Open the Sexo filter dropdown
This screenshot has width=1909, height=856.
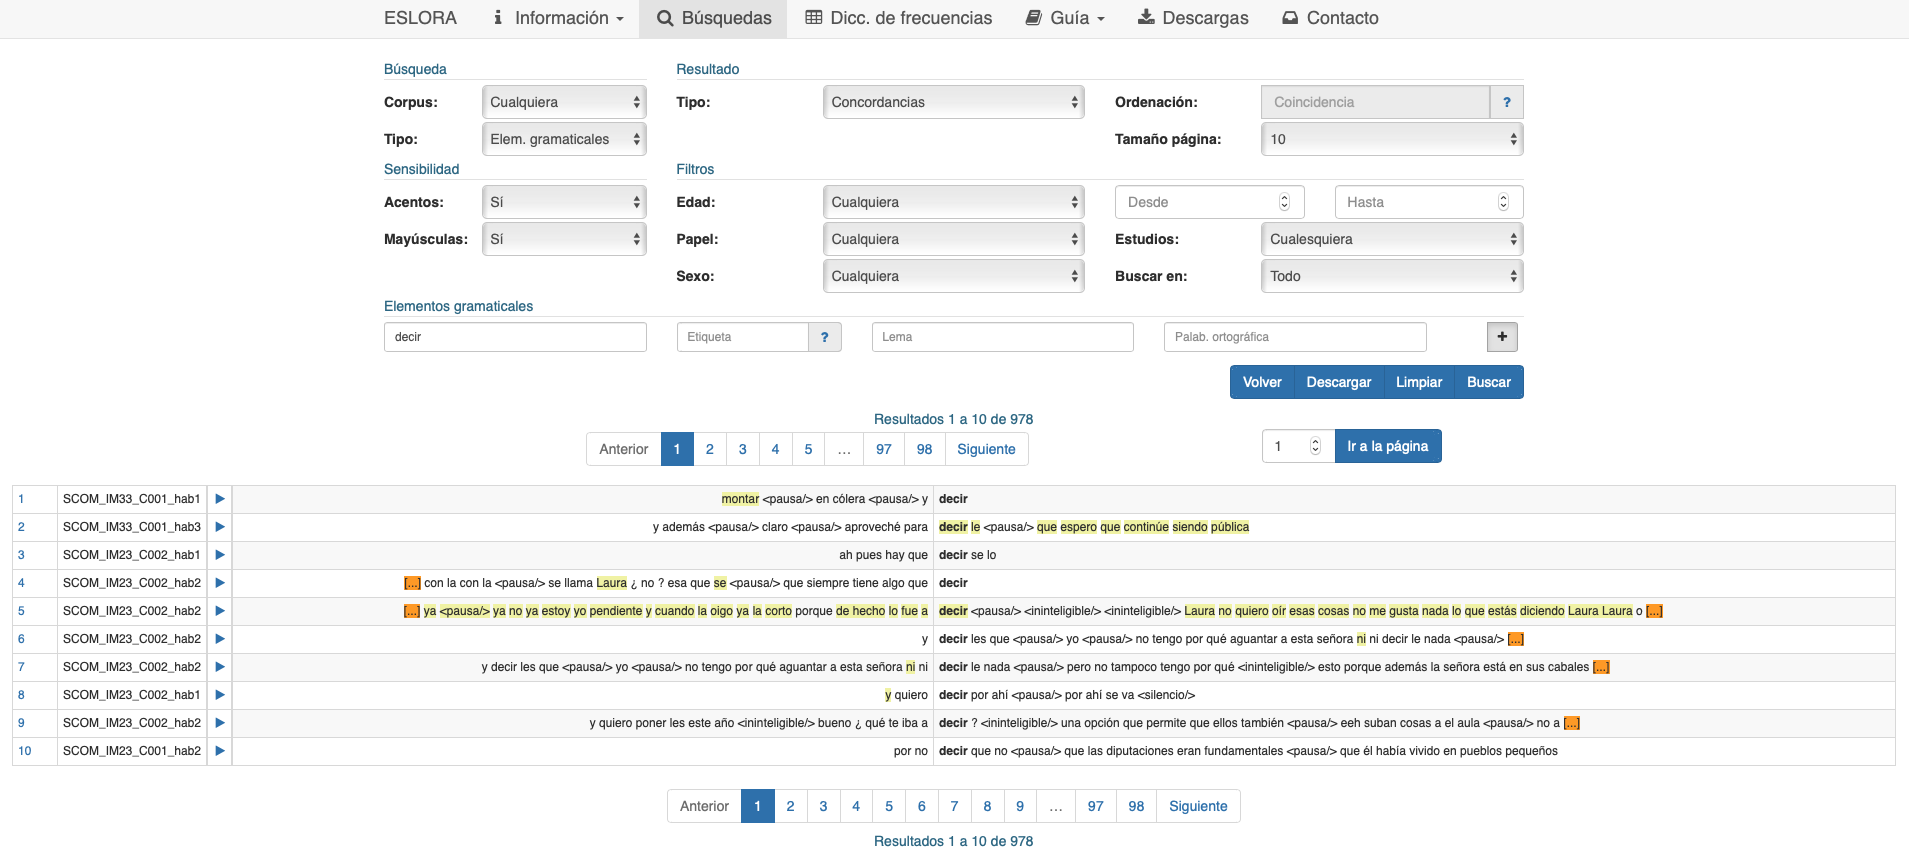tap(953, 276)
